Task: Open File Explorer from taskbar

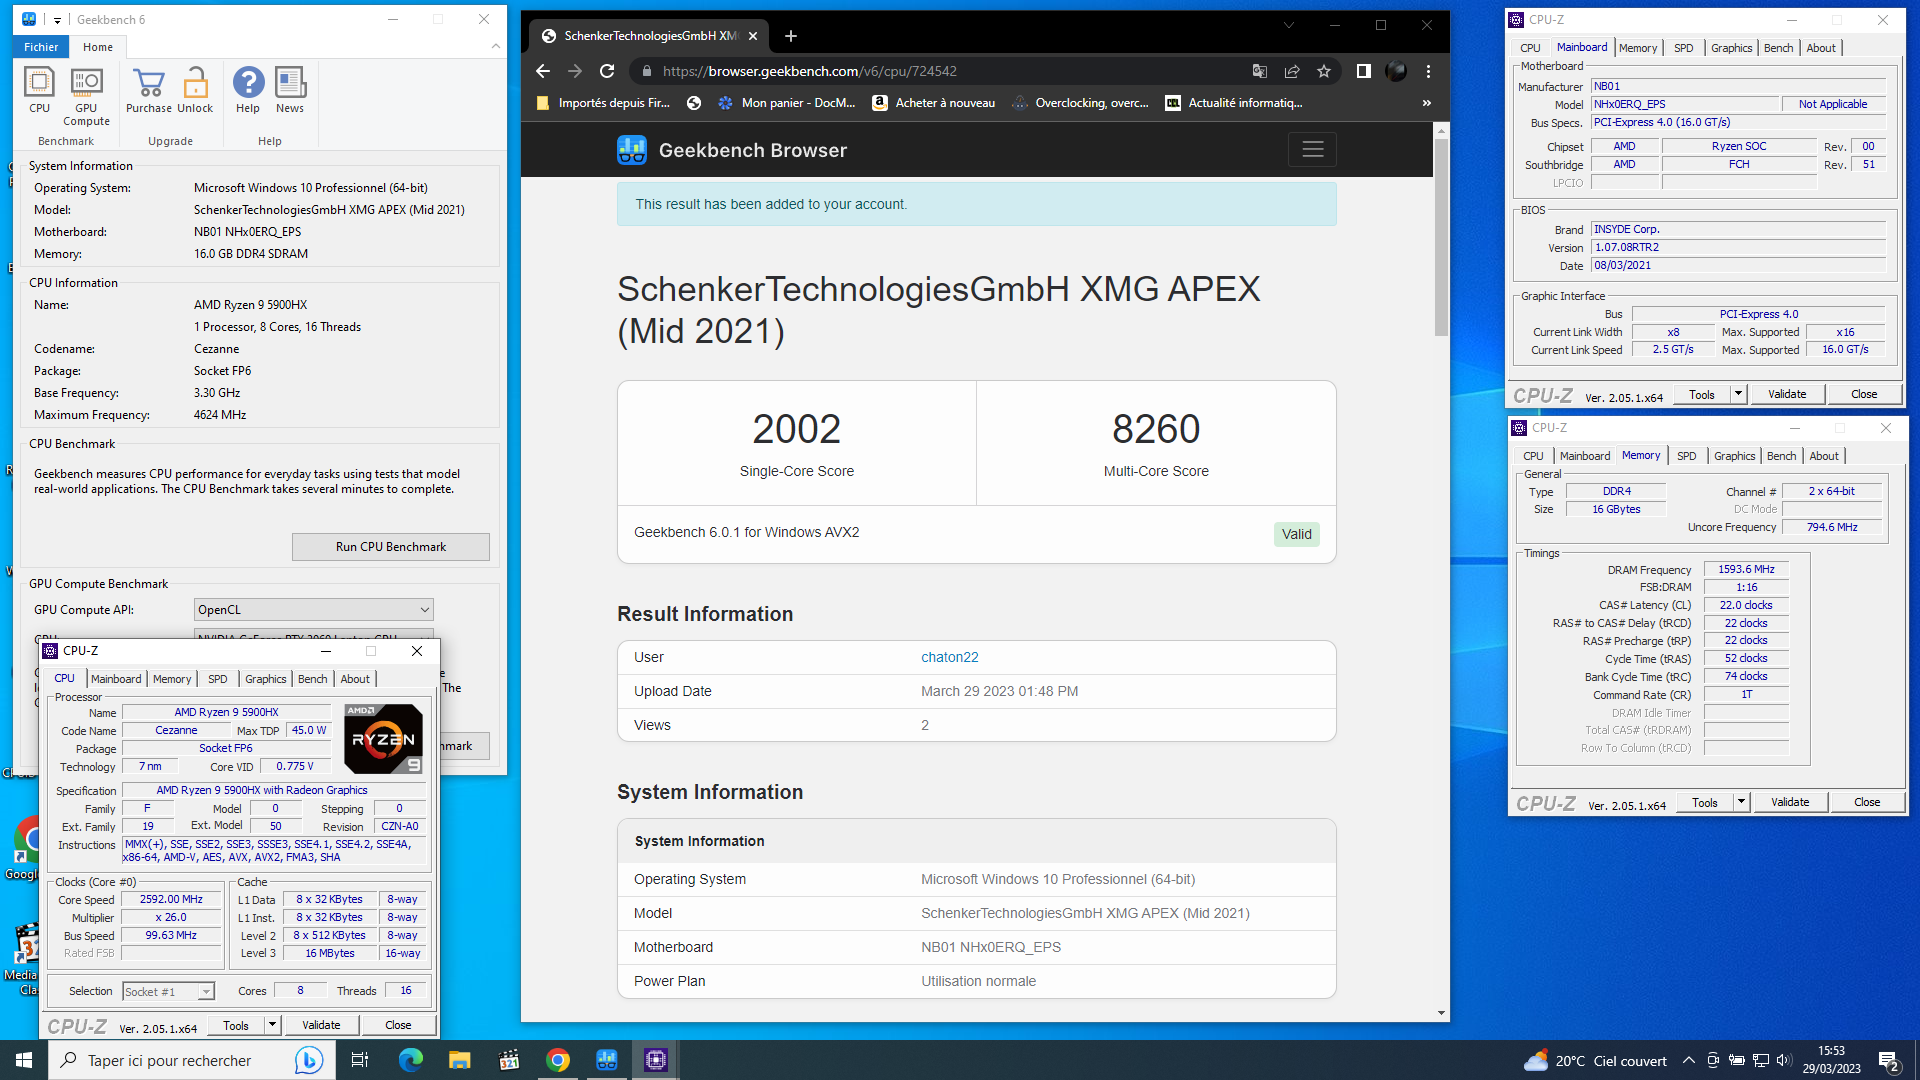Action: click(459, 1060)
